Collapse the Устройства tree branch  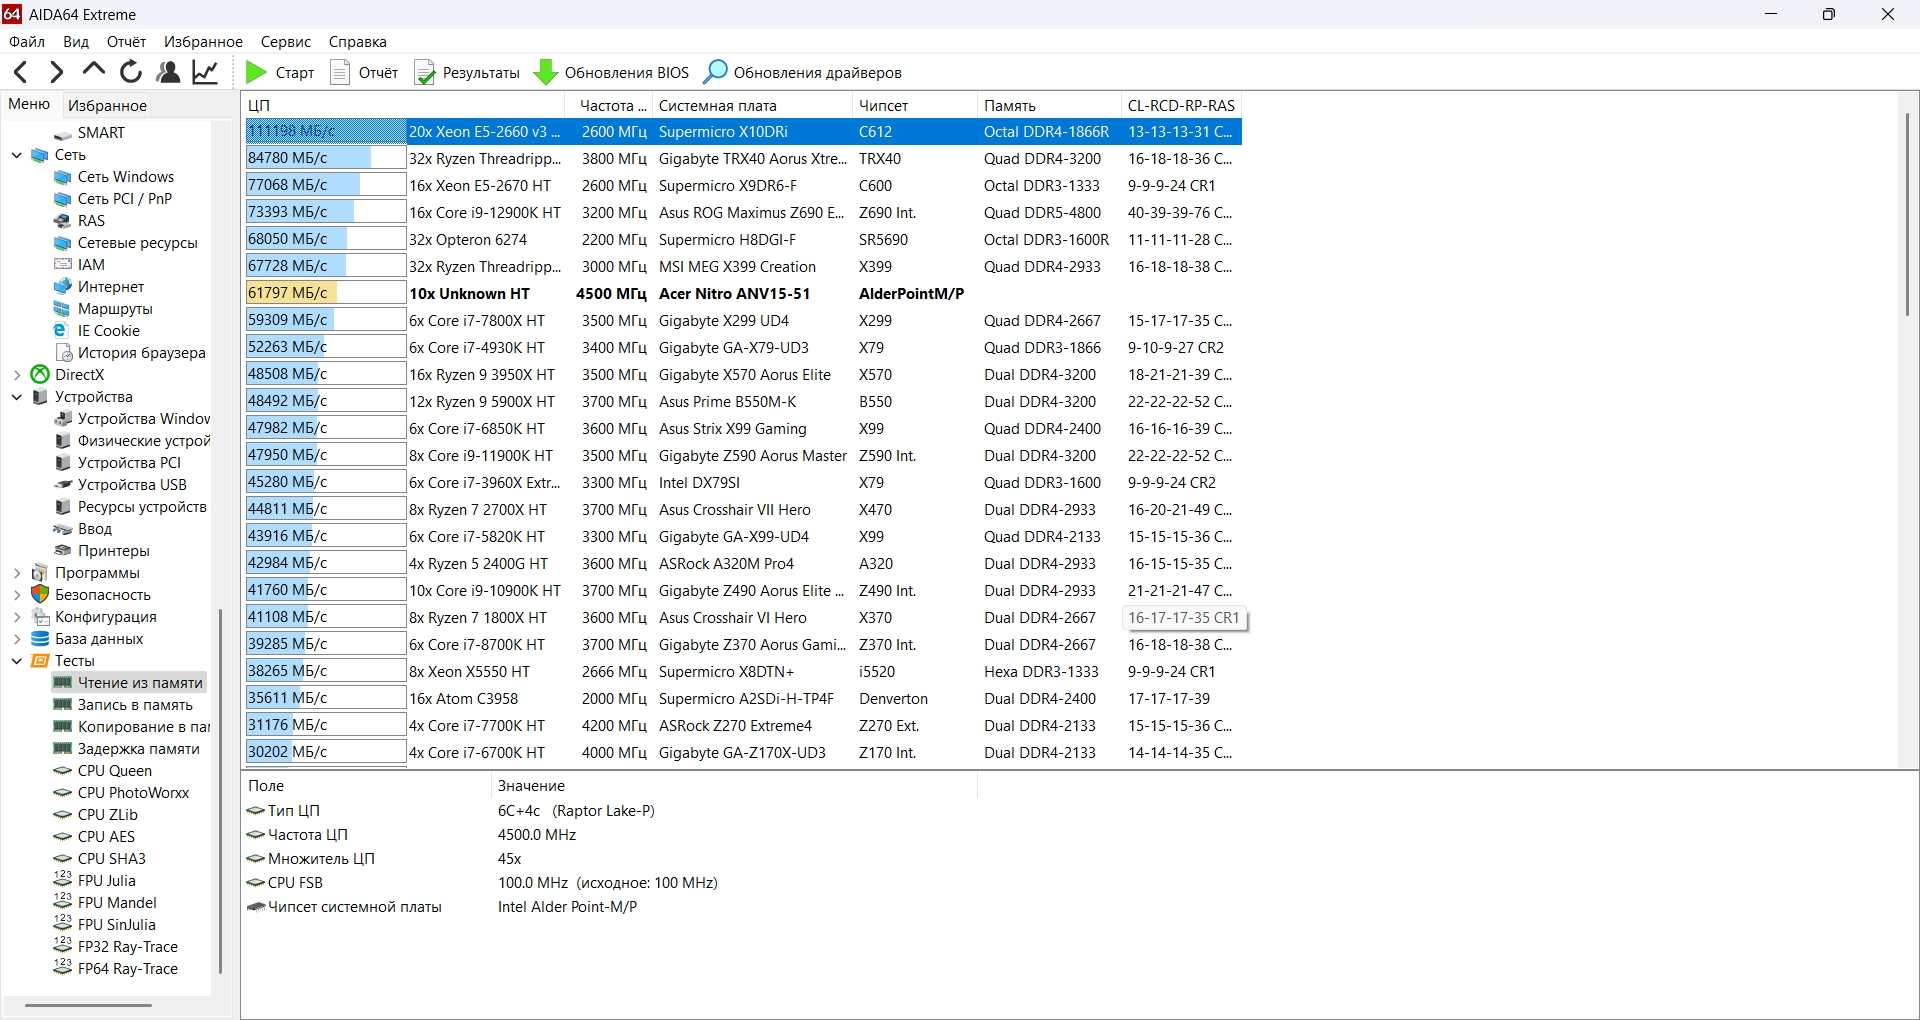(17, 397)
